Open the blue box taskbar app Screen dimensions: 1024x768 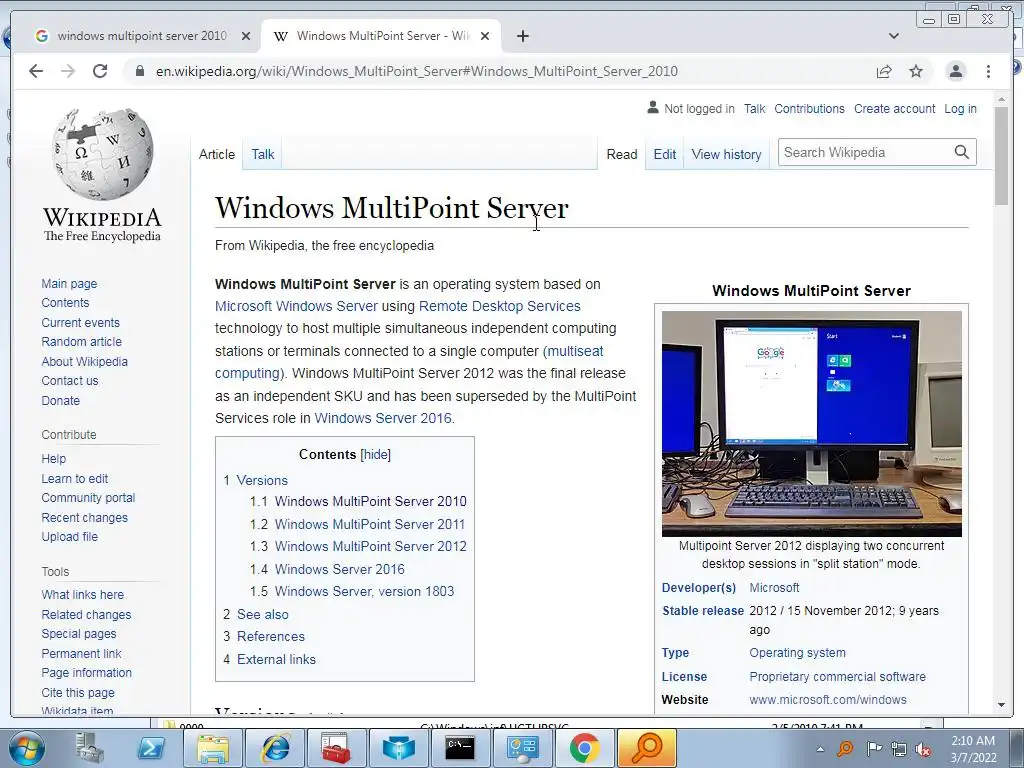click(x=398, y=748)
